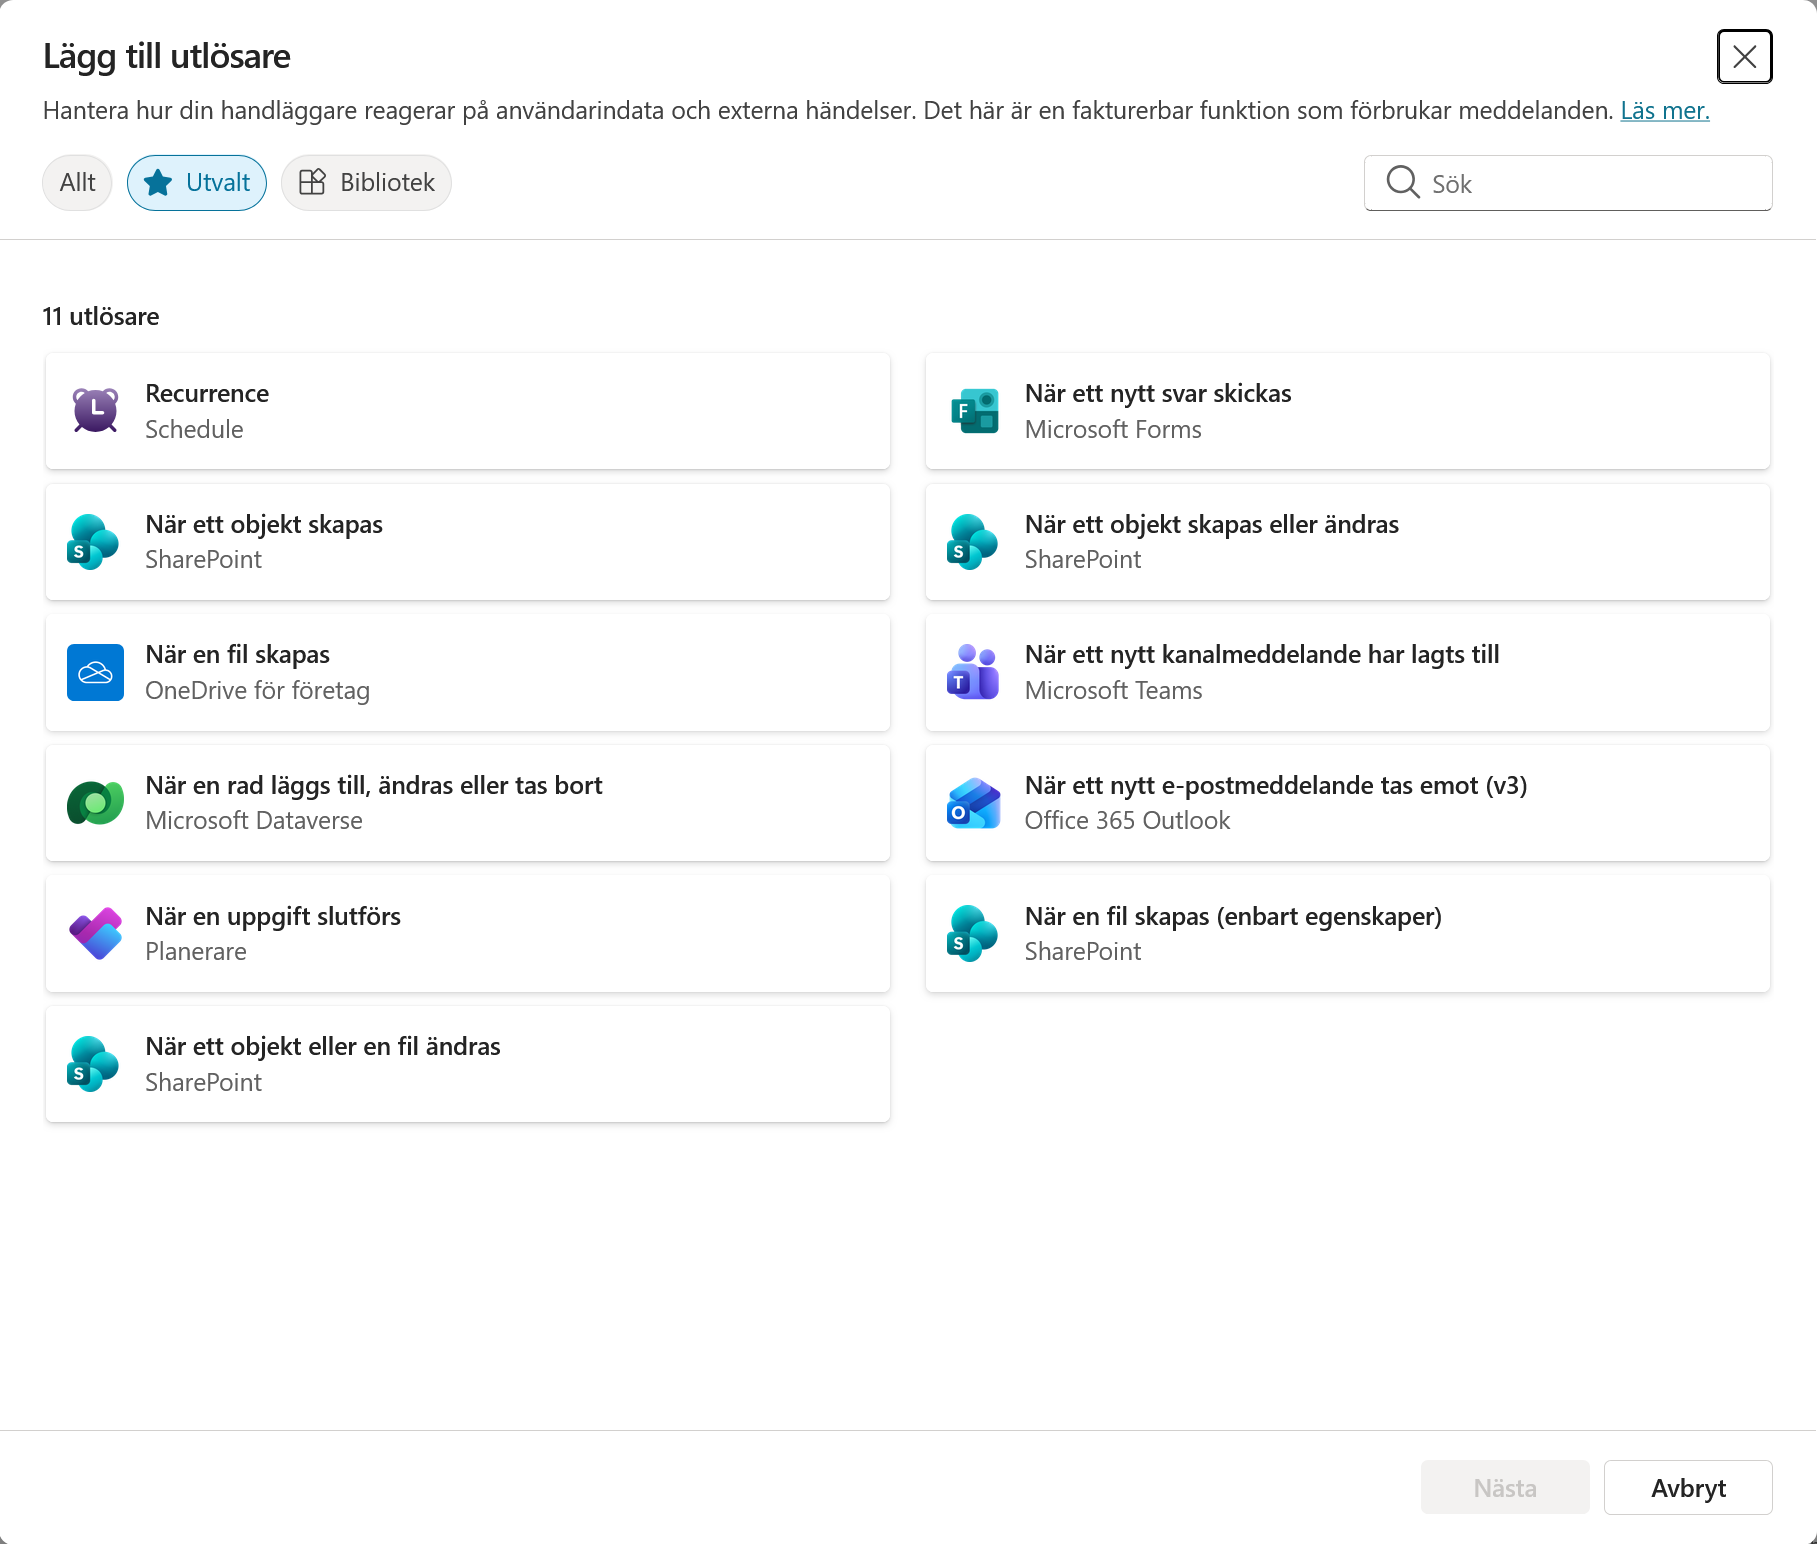The image size is (1817, 1544).
Task: Click SharePoint icon for 'skapas eller ändras'
Action: coord(974,542)
